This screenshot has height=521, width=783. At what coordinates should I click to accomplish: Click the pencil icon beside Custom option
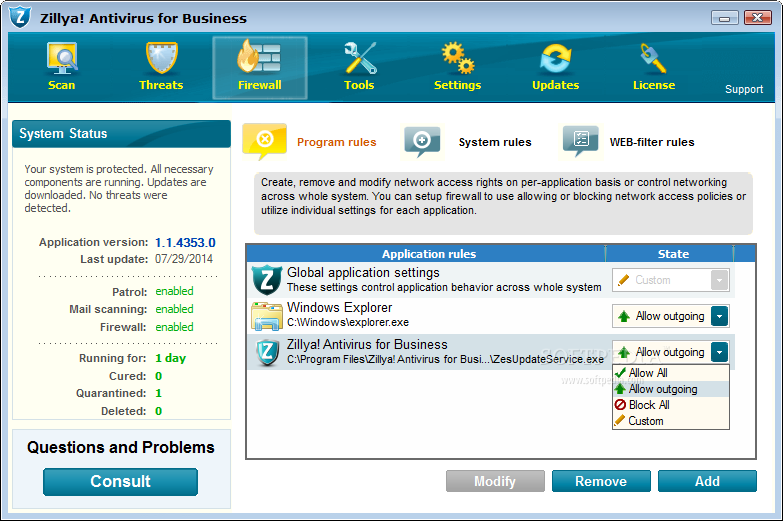[620, 421]
